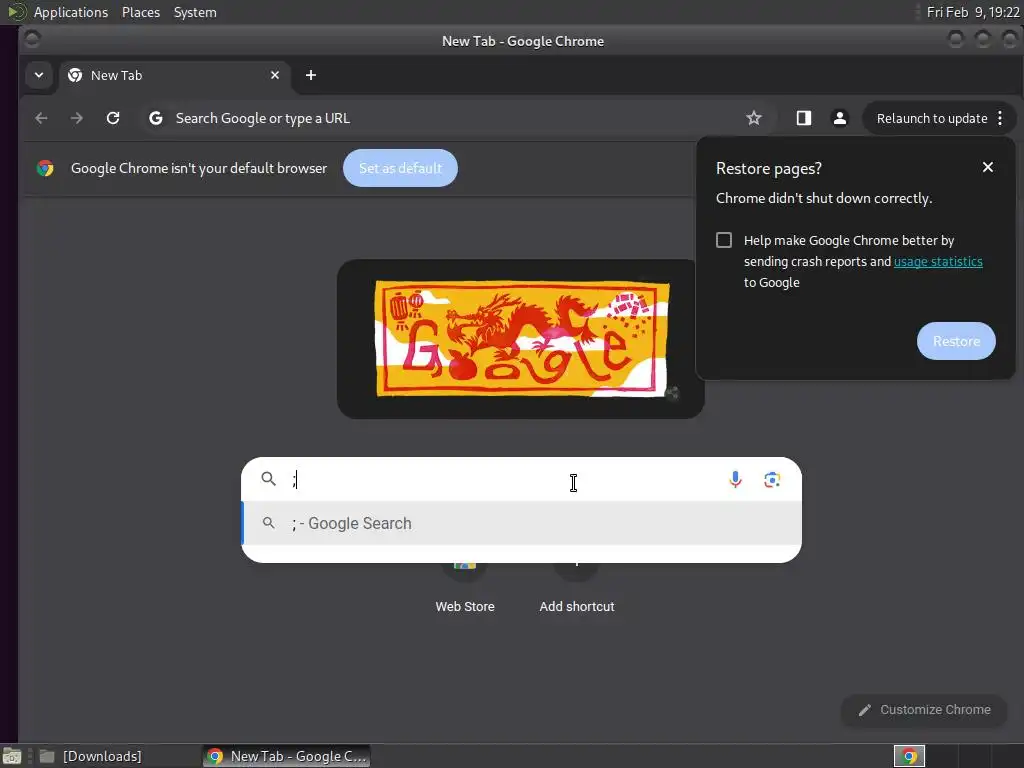Open the Lunar New Year Google Doodle

point(522,338)
